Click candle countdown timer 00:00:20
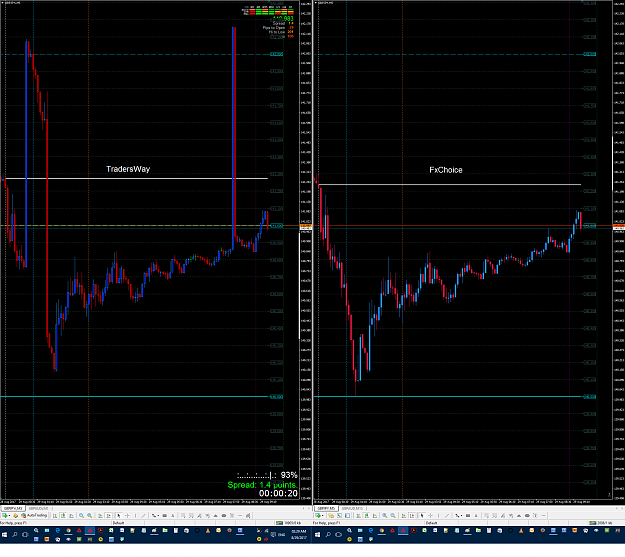The image size is (625, 557). click(278, 494)
